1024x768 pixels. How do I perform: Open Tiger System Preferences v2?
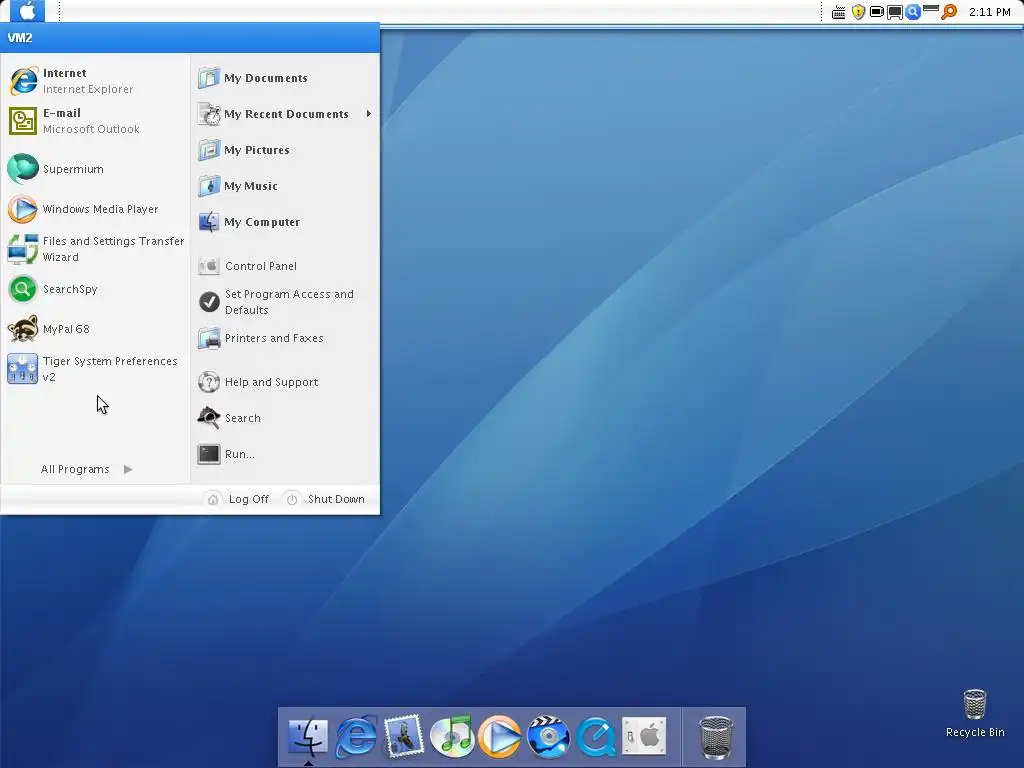(x=95, y=368)
